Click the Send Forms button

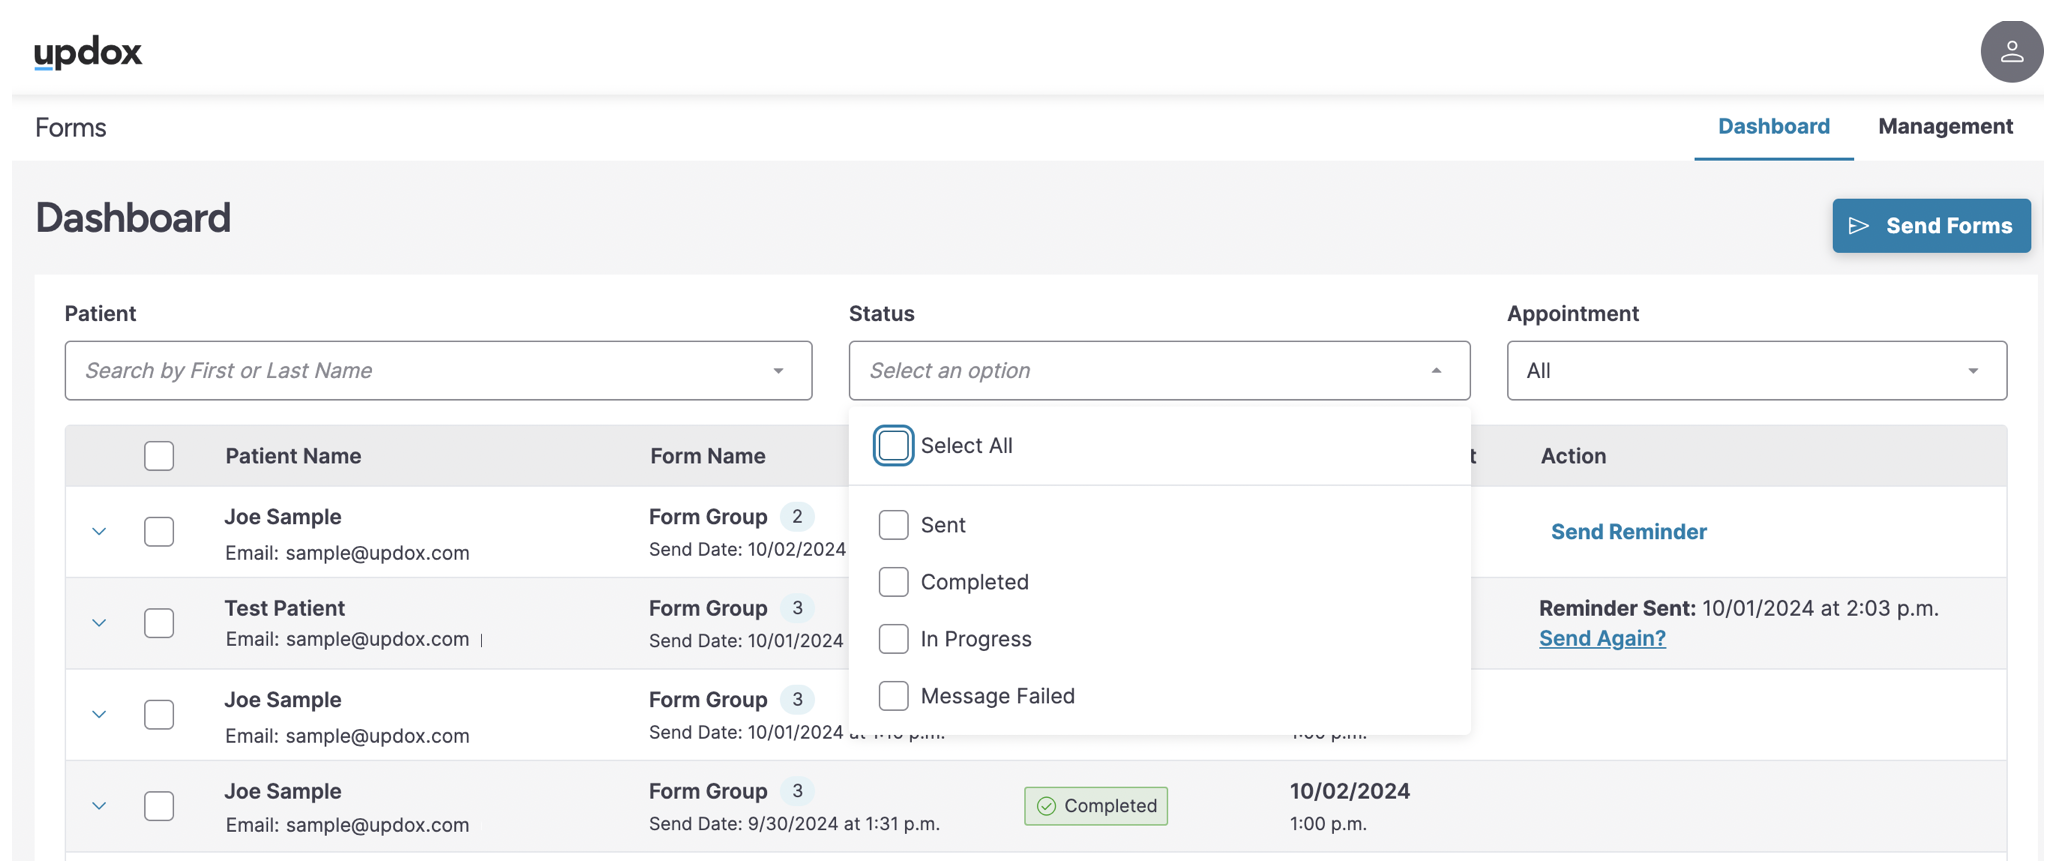(x=1931, y=226)
